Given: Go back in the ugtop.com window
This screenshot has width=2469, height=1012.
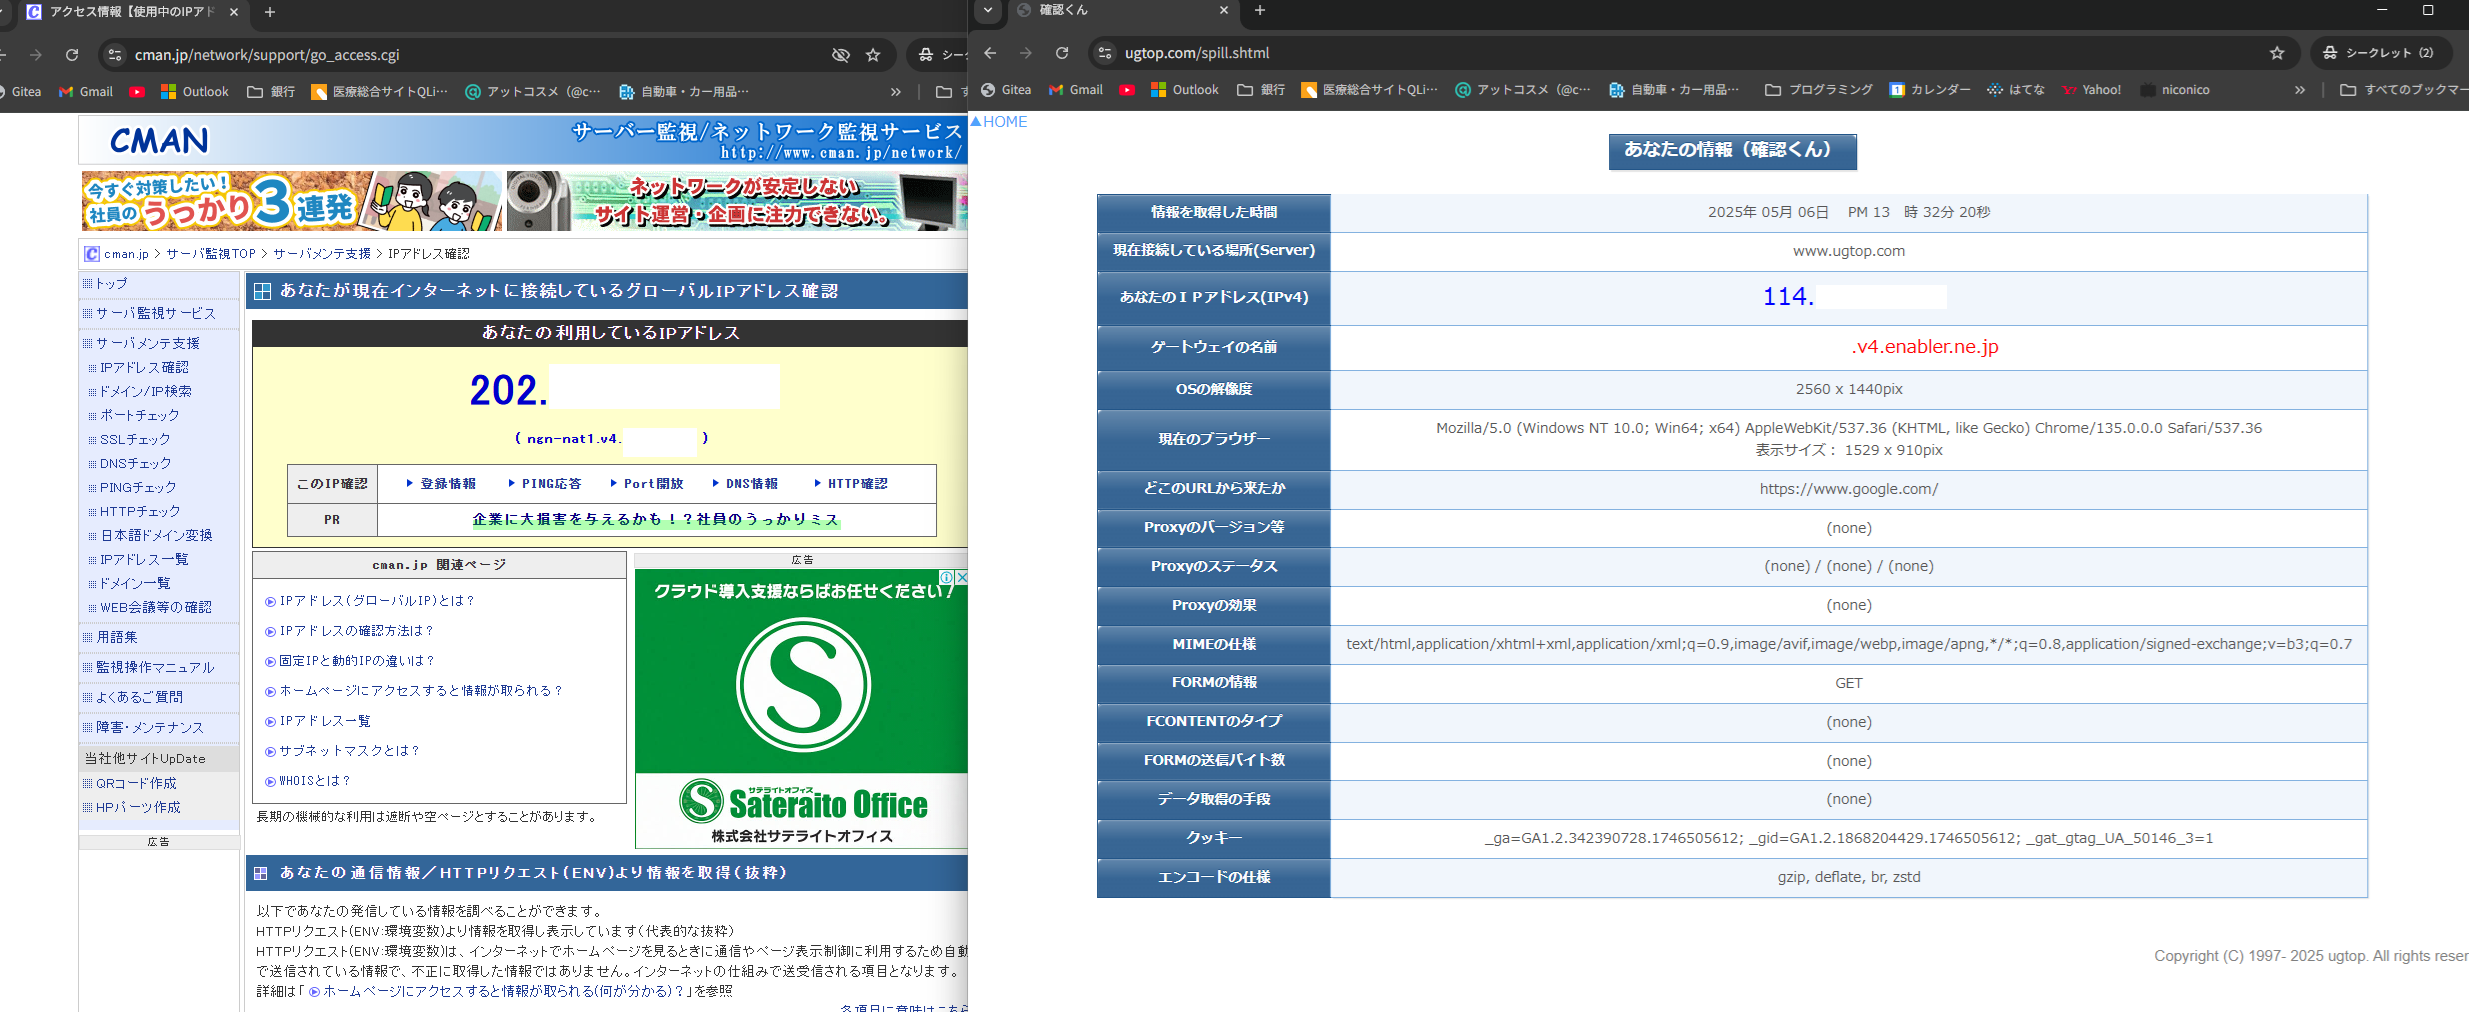Looking at the screenshot, I should tap(990, 53).
